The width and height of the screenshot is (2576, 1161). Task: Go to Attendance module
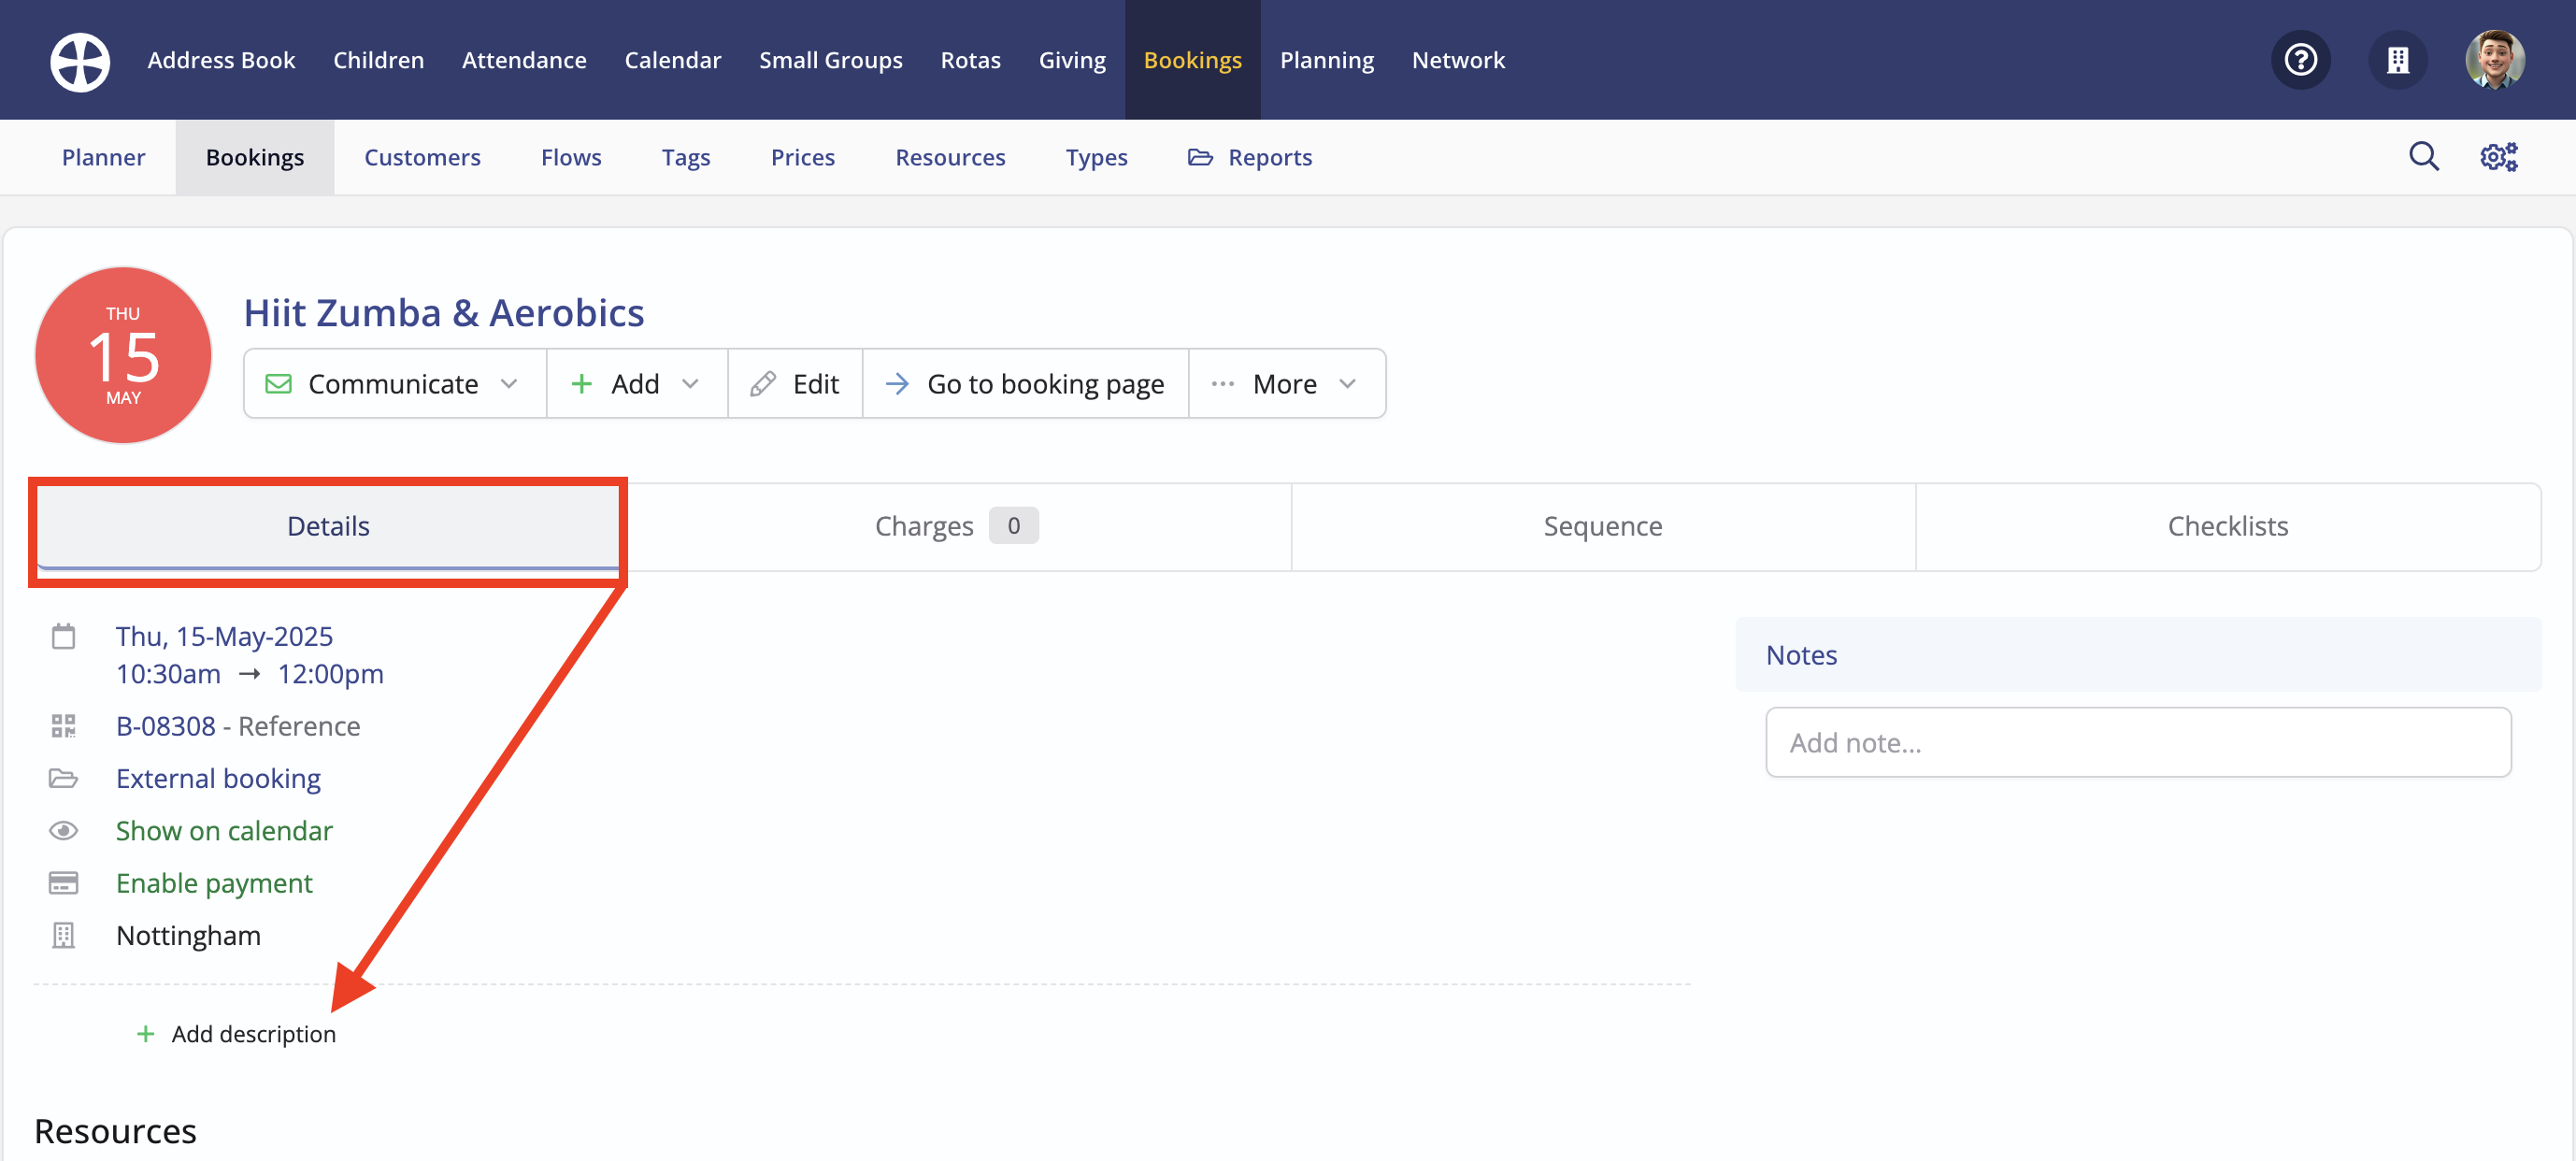pyautogui.click(x=524, y=60)
